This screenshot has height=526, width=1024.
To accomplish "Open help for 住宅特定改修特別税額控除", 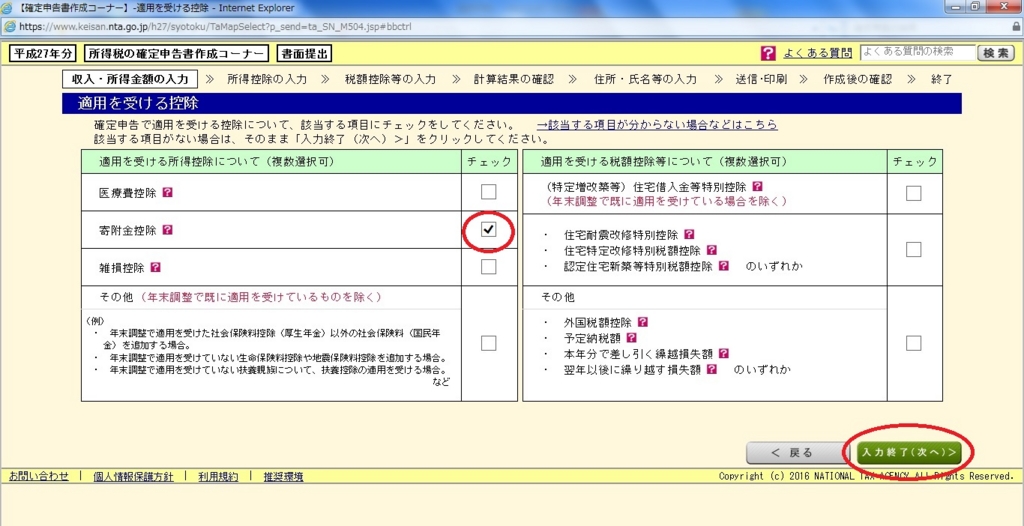I will [x=712, y=250].
